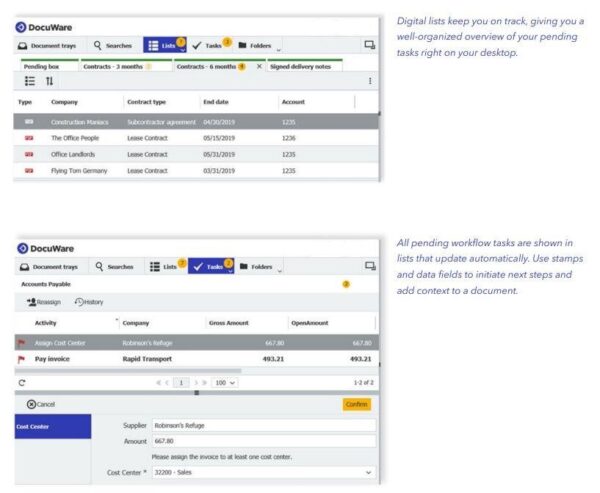Sort by Account column header
Image resolution: width=600 pixels, height=493 pixels.
point(293,102)
